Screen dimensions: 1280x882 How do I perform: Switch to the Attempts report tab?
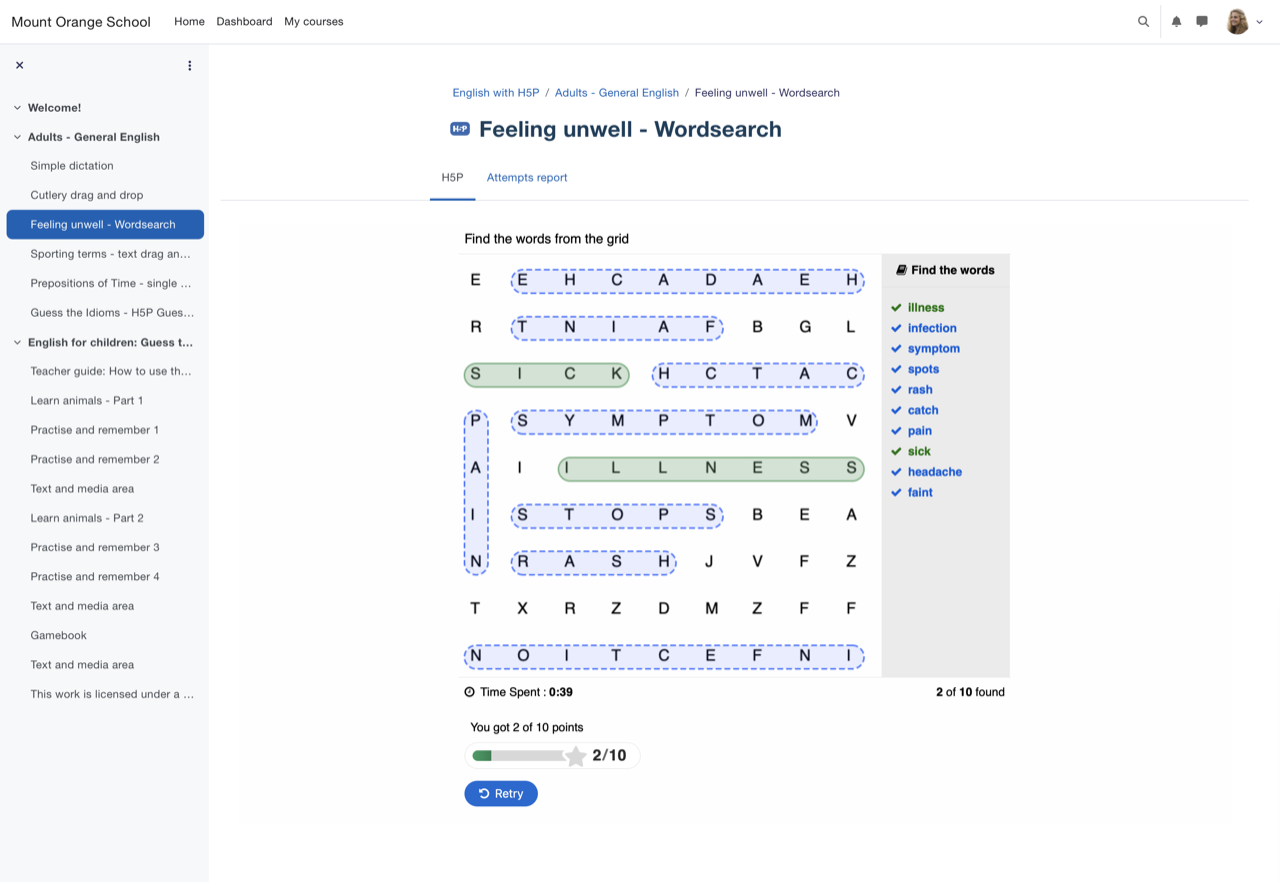coord(526,177)
